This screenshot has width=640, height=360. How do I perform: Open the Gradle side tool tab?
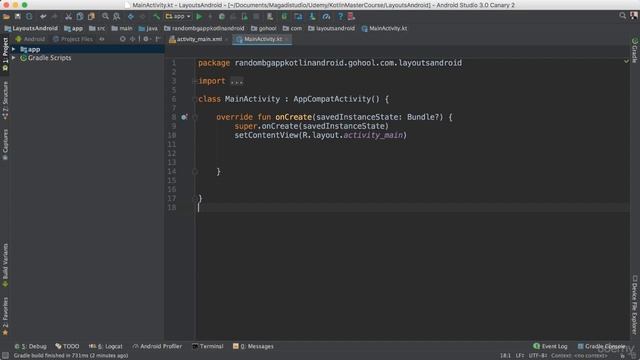point(635,51)
